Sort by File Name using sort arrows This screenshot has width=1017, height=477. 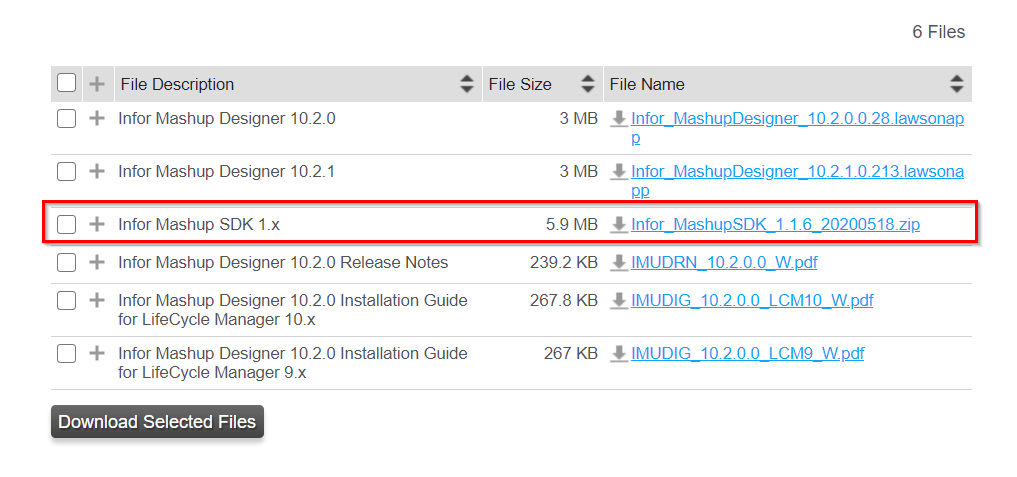pos(957,84)
